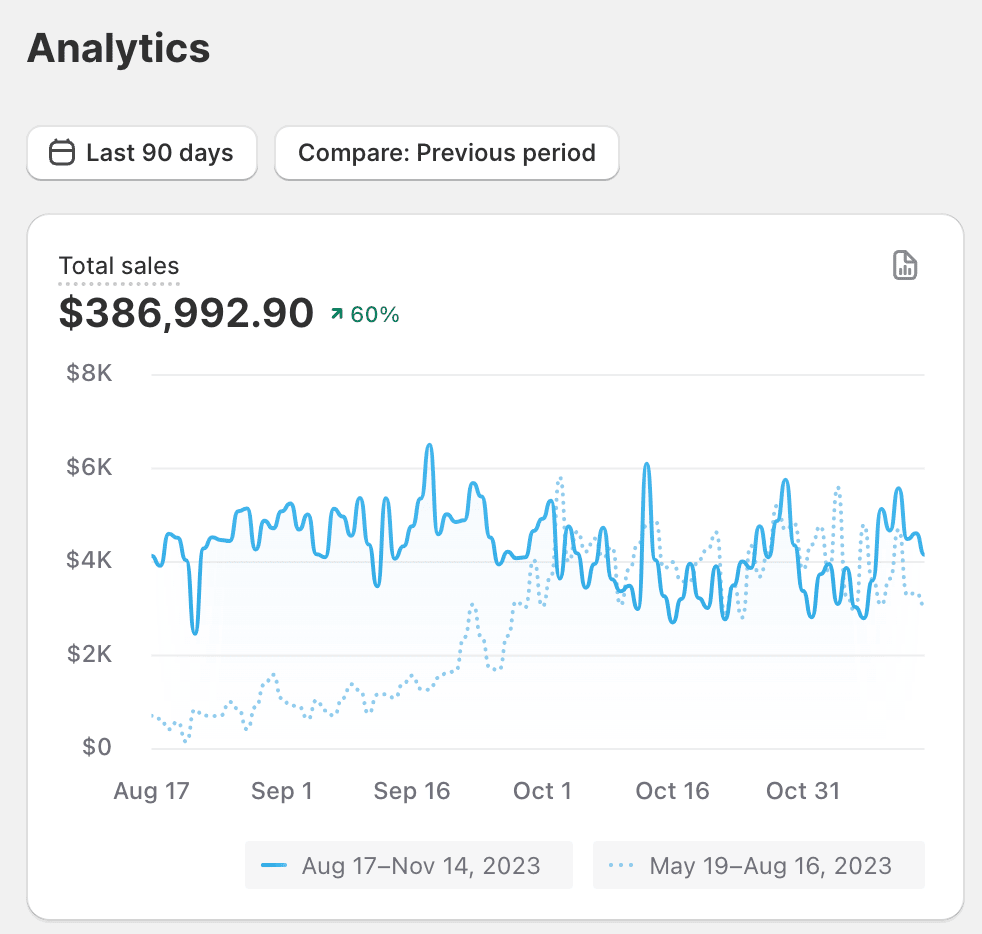Select the Sep 16 label on the x-axis
This screenshot has width=982, height=934.
[412, 791]
